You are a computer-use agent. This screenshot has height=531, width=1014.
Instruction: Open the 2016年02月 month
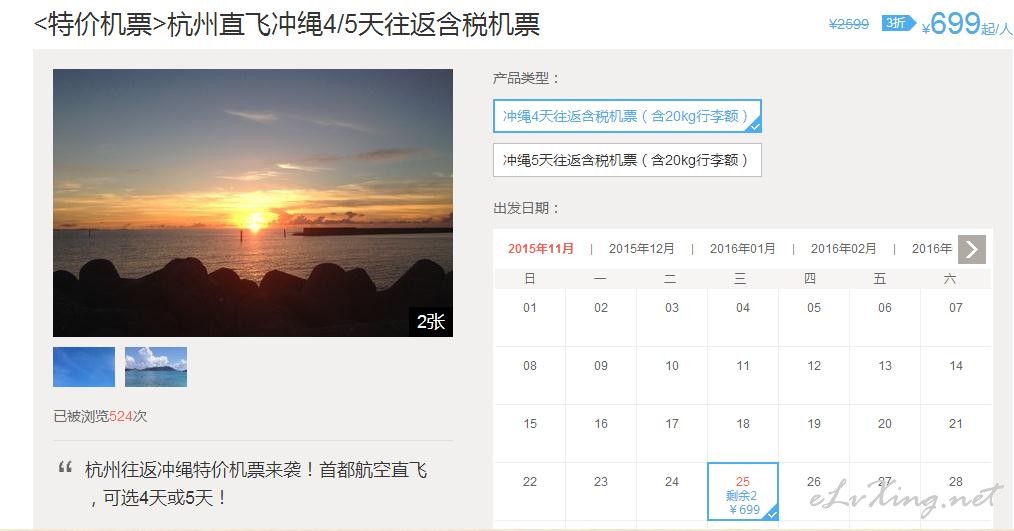coord(843,248)
